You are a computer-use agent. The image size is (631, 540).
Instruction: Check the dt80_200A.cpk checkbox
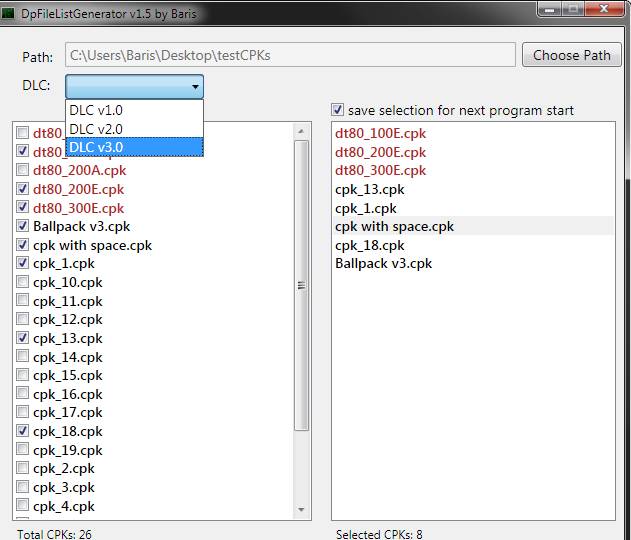[23, 169]
